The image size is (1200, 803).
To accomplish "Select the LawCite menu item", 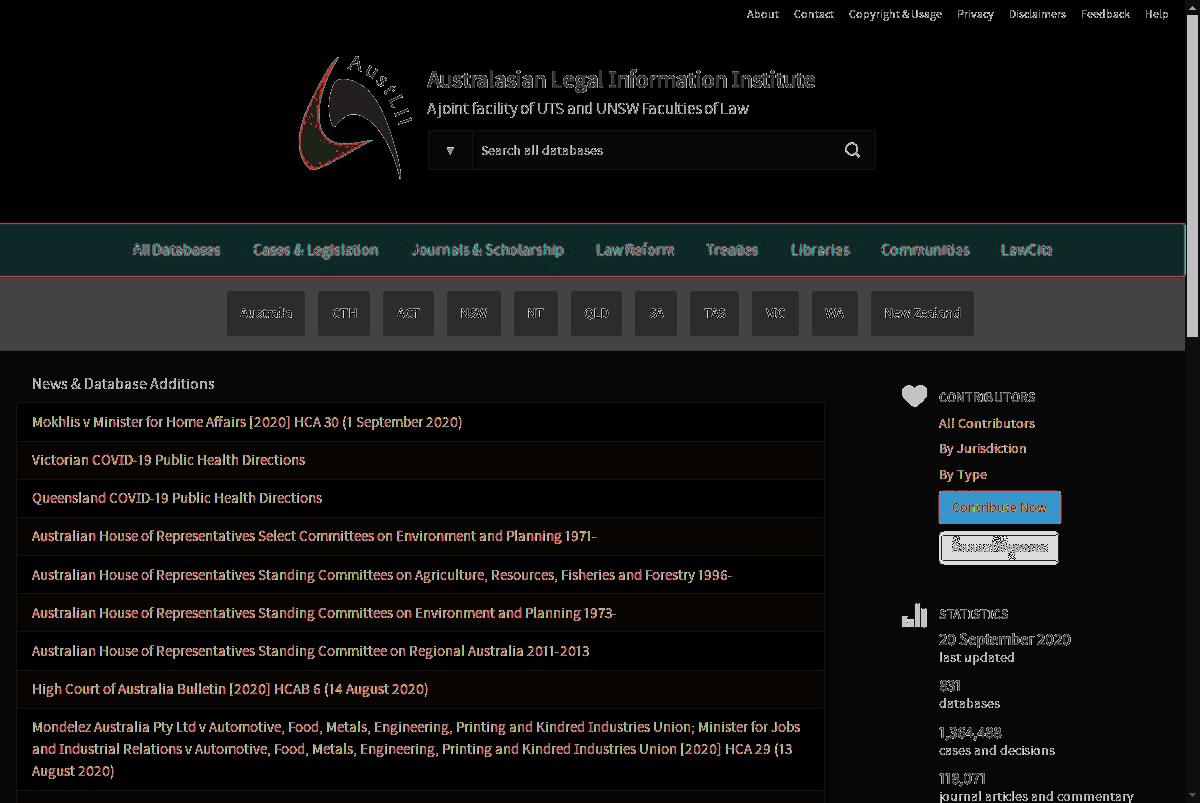I will coord(1026,250).
